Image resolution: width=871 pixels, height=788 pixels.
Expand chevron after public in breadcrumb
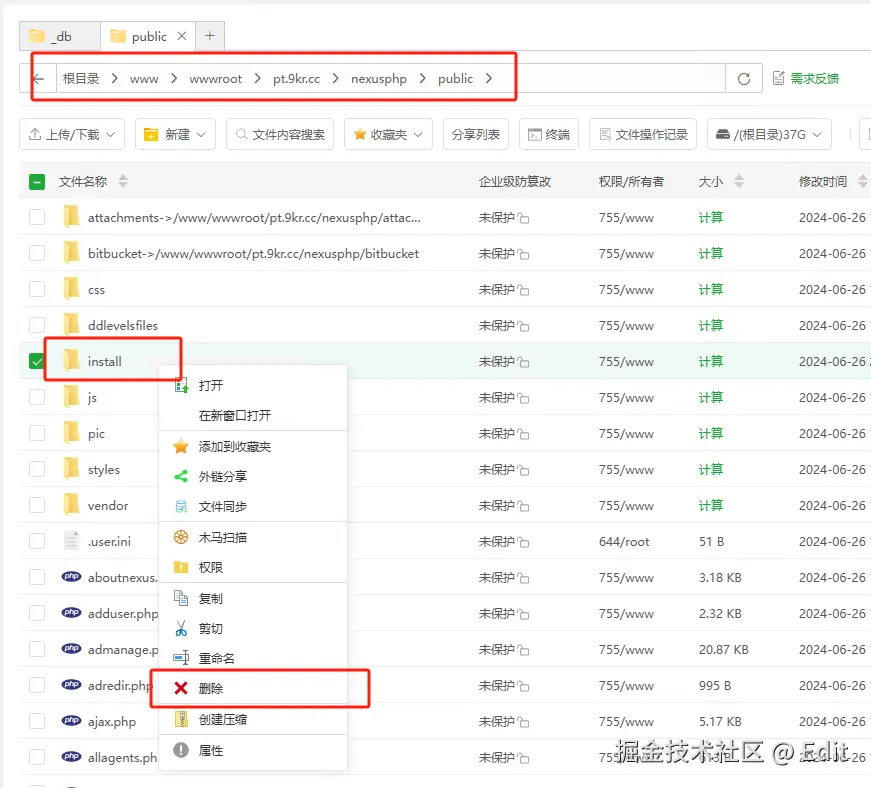click(489, 78)
